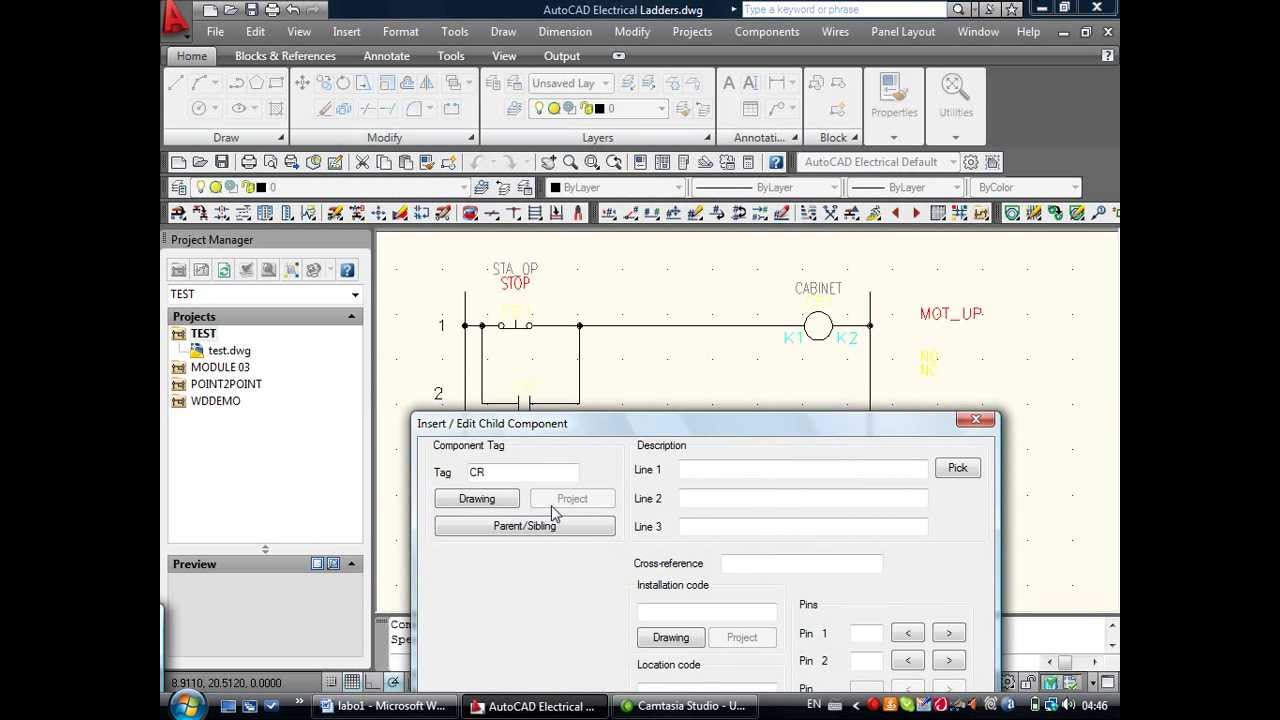Screen dimensions: 1280x720
Task: Click the Insert Component icon in electrical toolbar
Action: [178, 213]
